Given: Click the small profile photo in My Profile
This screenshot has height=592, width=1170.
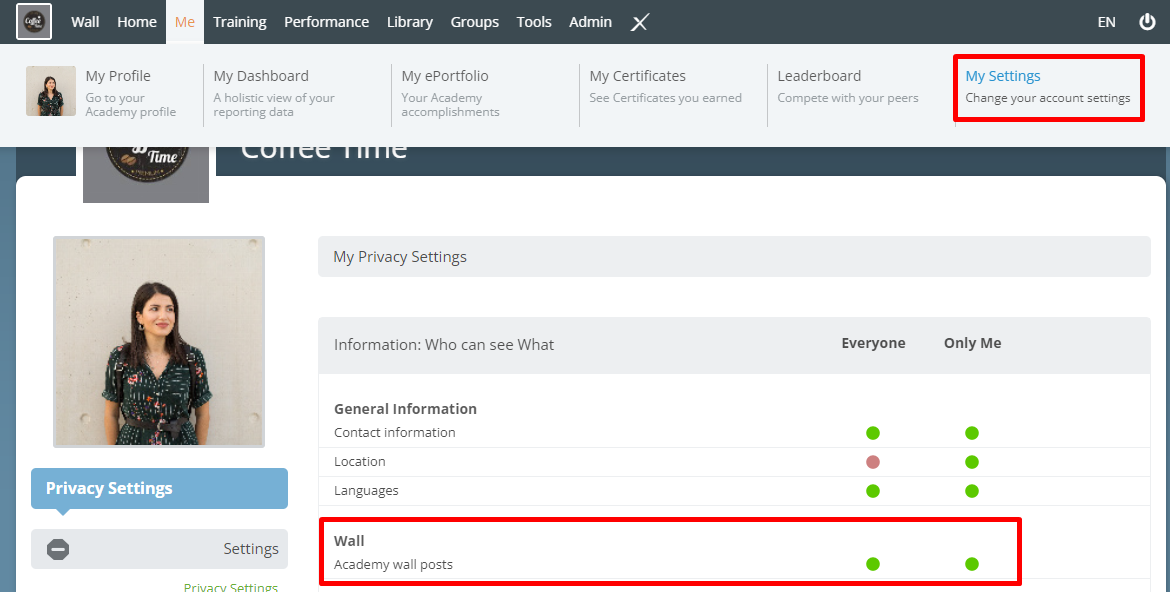Looking at the screenshot, I should point(51,91).
